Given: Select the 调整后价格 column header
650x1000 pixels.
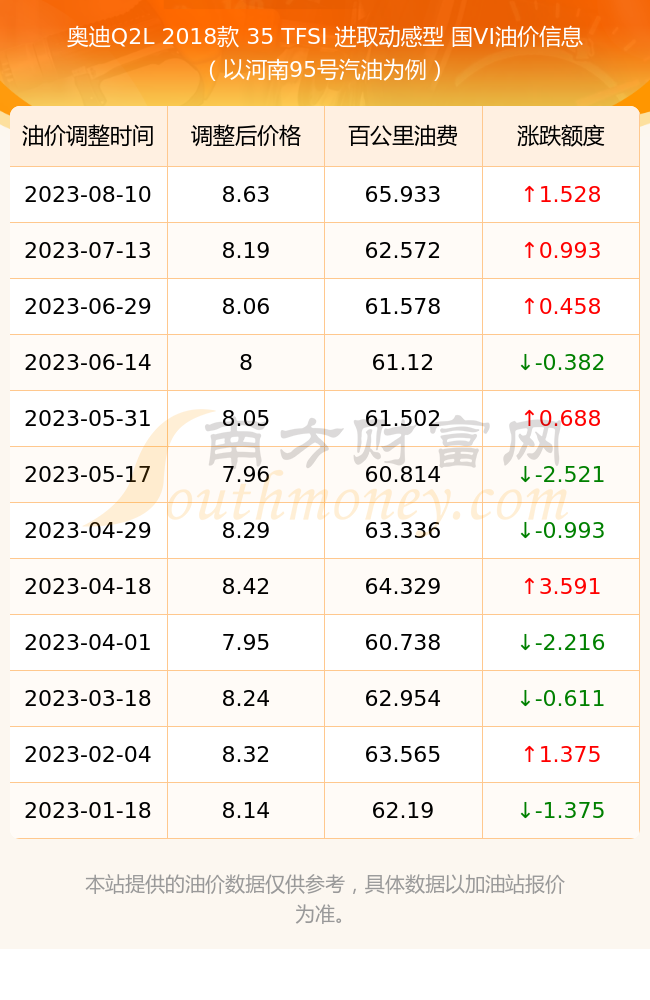Looking at the screenshot, I should (x=246, y=136).
